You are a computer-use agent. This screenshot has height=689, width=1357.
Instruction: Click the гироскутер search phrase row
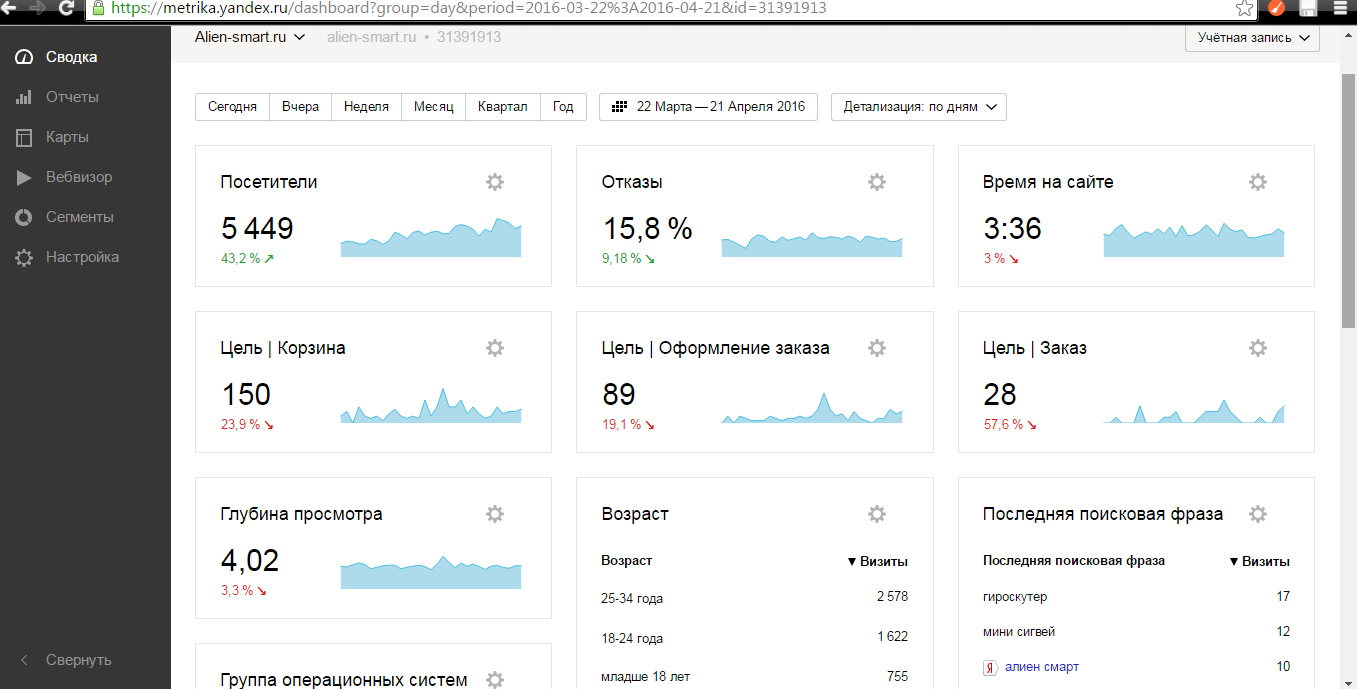point(1136,597)
